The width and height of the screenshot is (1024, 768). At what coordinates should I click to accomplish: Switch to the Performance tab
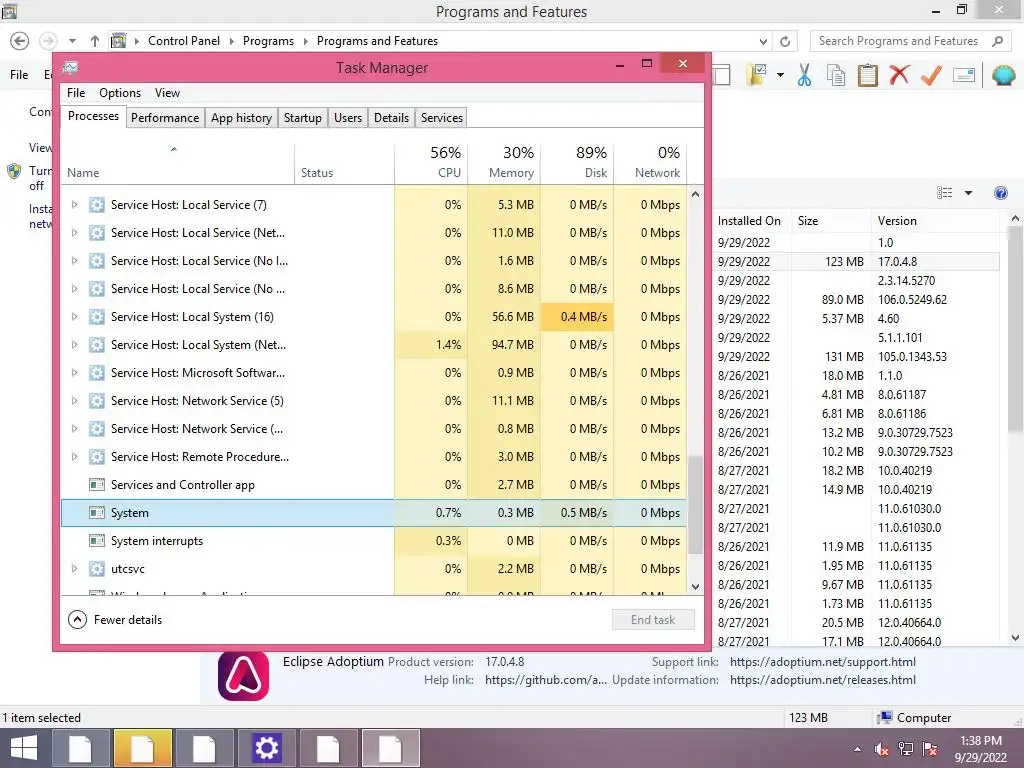pos(165,118)
